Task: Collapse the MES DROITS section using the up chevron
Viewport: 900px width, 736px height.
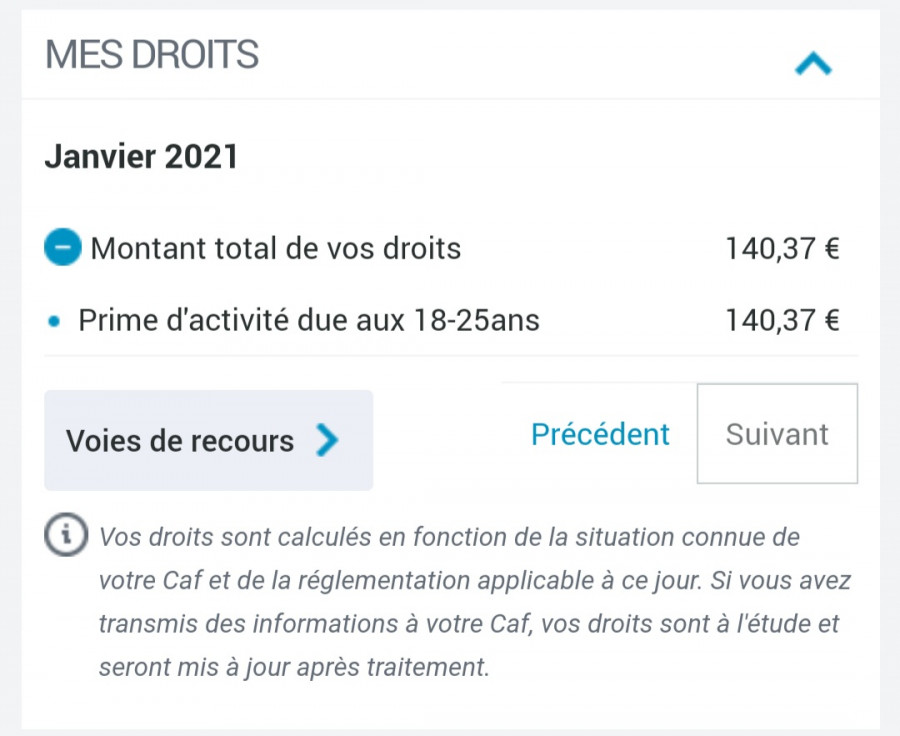Action: click(x=813, y=63)
